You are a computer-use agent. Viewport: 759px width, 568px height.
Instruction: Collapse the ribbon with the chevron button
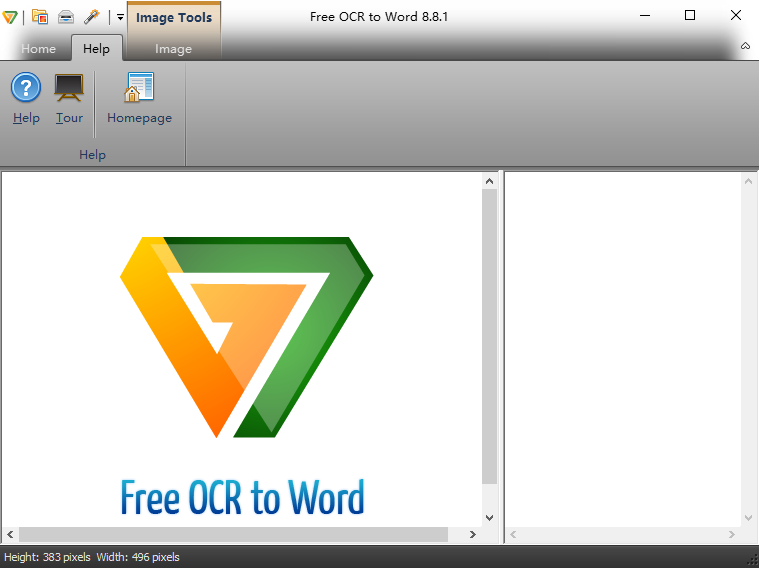pos(745,46)
